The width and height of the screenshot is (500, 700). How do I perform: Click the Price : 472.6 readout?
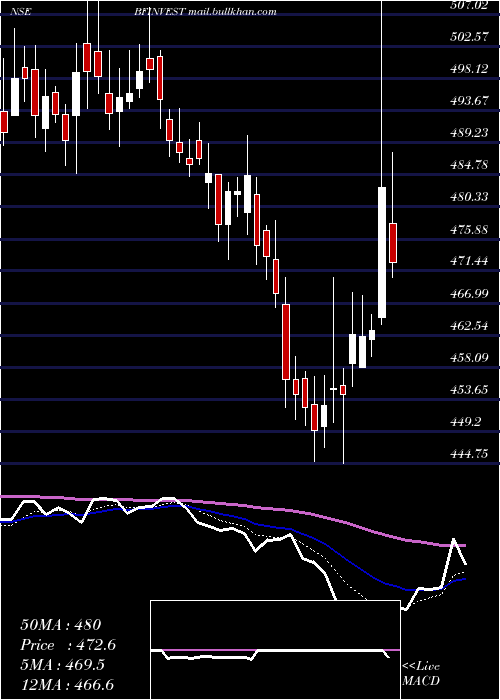[x=68, y=645]
